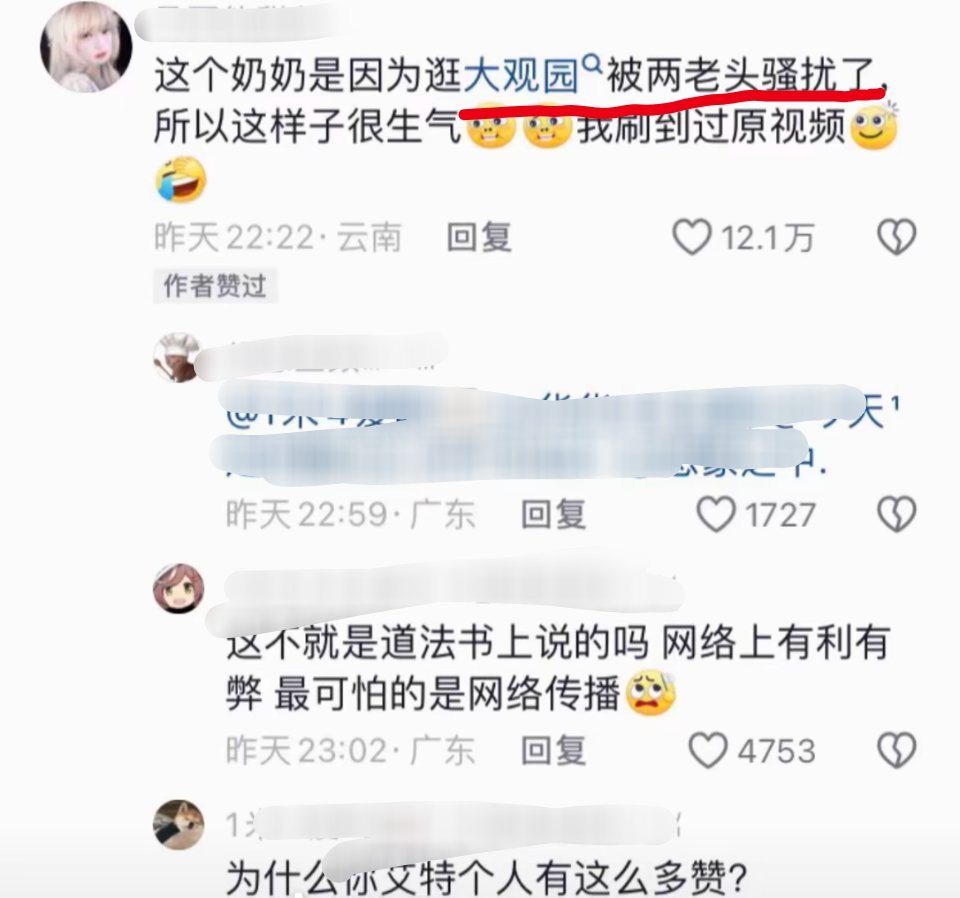Image resolution: width=960 pixels, height=898 pixels.
Task: Tap the 12.1万 like count
Action: [x=768, y=238]
